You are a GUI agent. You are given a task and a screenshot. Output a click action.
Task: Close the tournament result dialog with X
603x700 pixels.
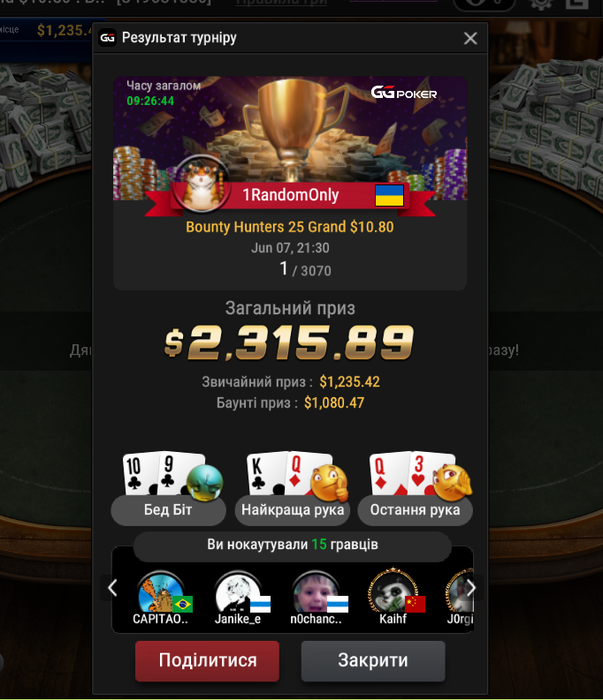tap(470, 38)
